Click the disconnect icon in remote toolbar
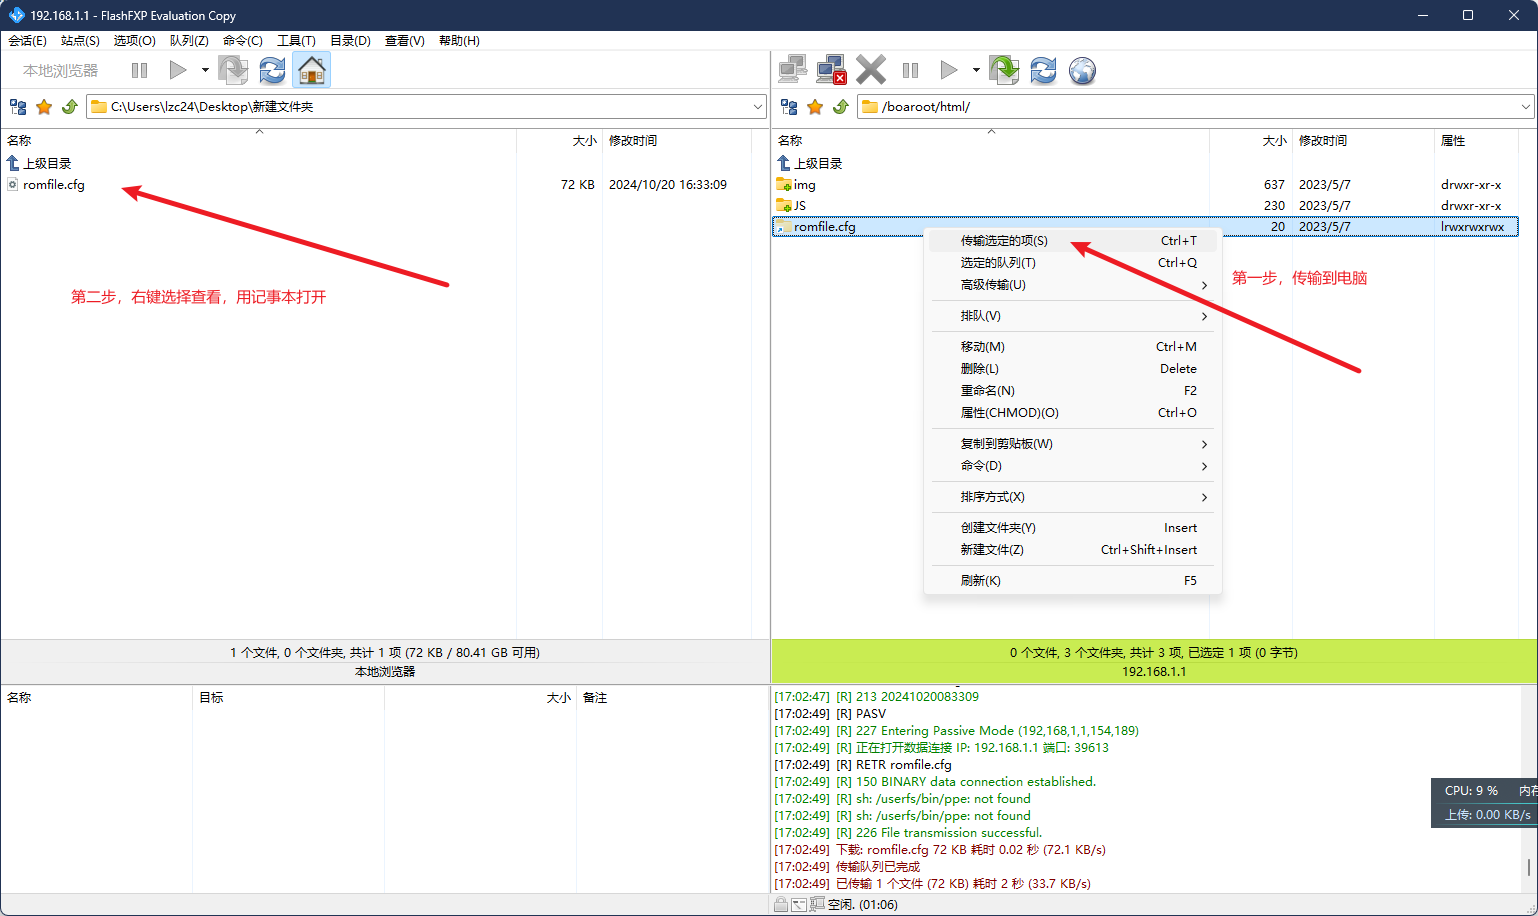Image resolution: width=1538 pixels, height=916 pixels. click(x=831, y=70)
